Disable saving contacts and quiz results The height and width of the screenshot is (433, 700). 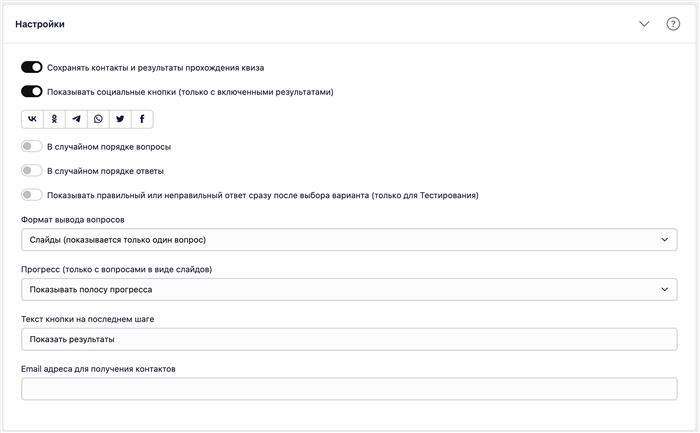click(x=32, y=67)
